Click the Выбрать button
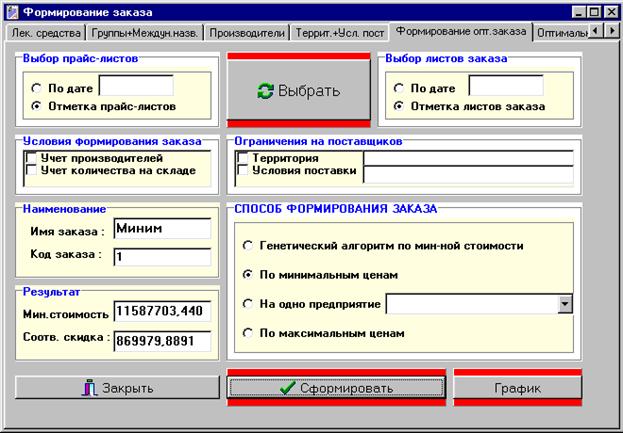 click(298, 90)
